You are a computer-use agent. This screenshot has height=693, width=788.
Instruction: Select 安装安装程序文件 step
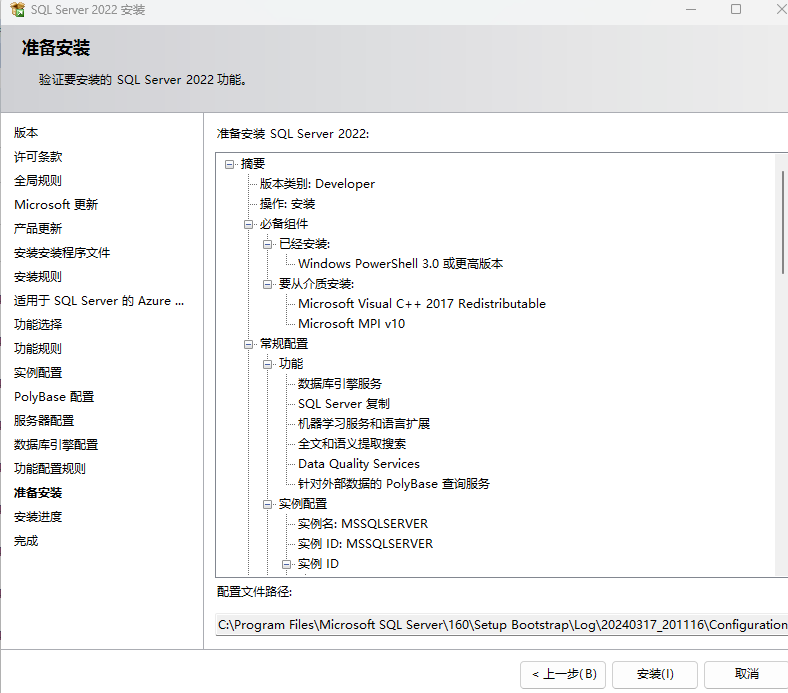[62, 253]
